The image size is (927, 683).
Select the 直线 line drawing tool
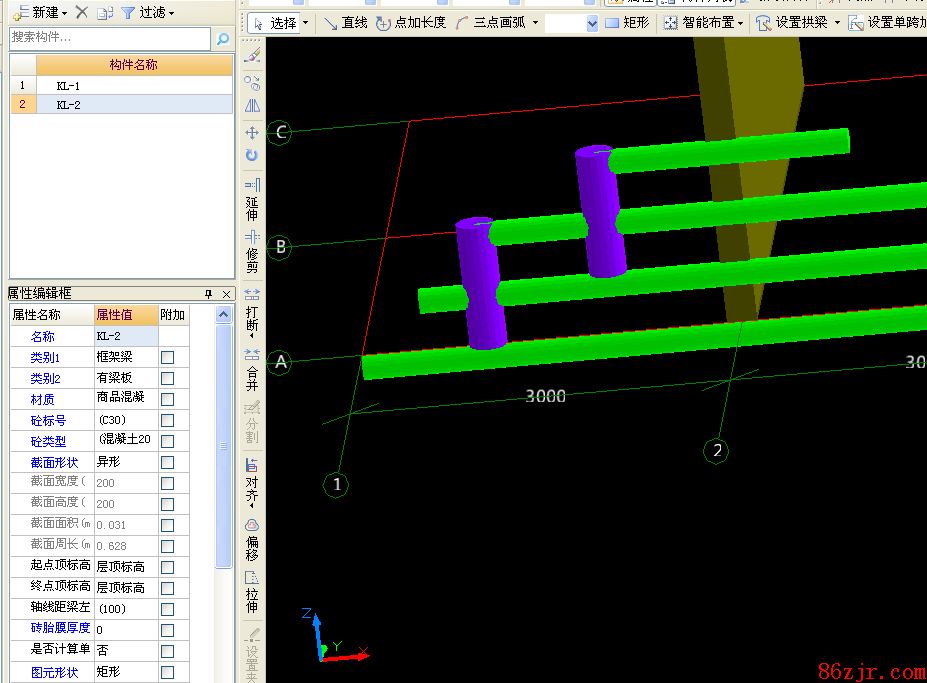346,22
